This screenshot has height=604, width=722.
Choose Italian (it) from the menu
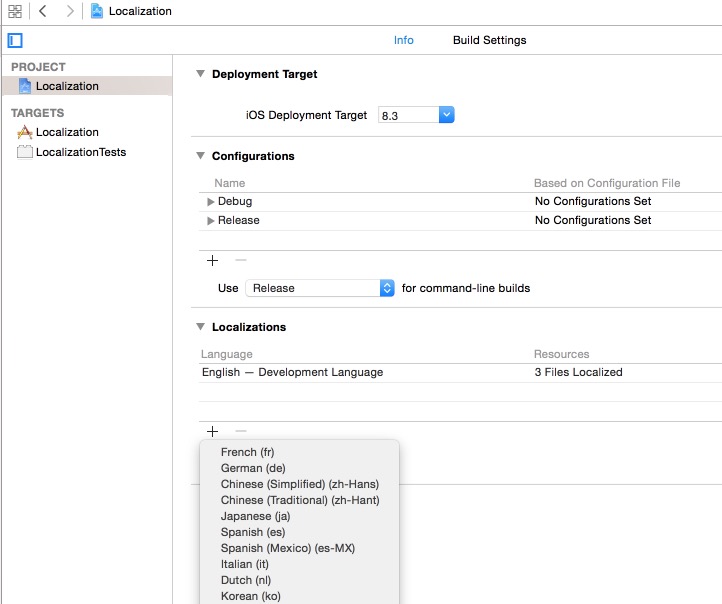[299, 564]
